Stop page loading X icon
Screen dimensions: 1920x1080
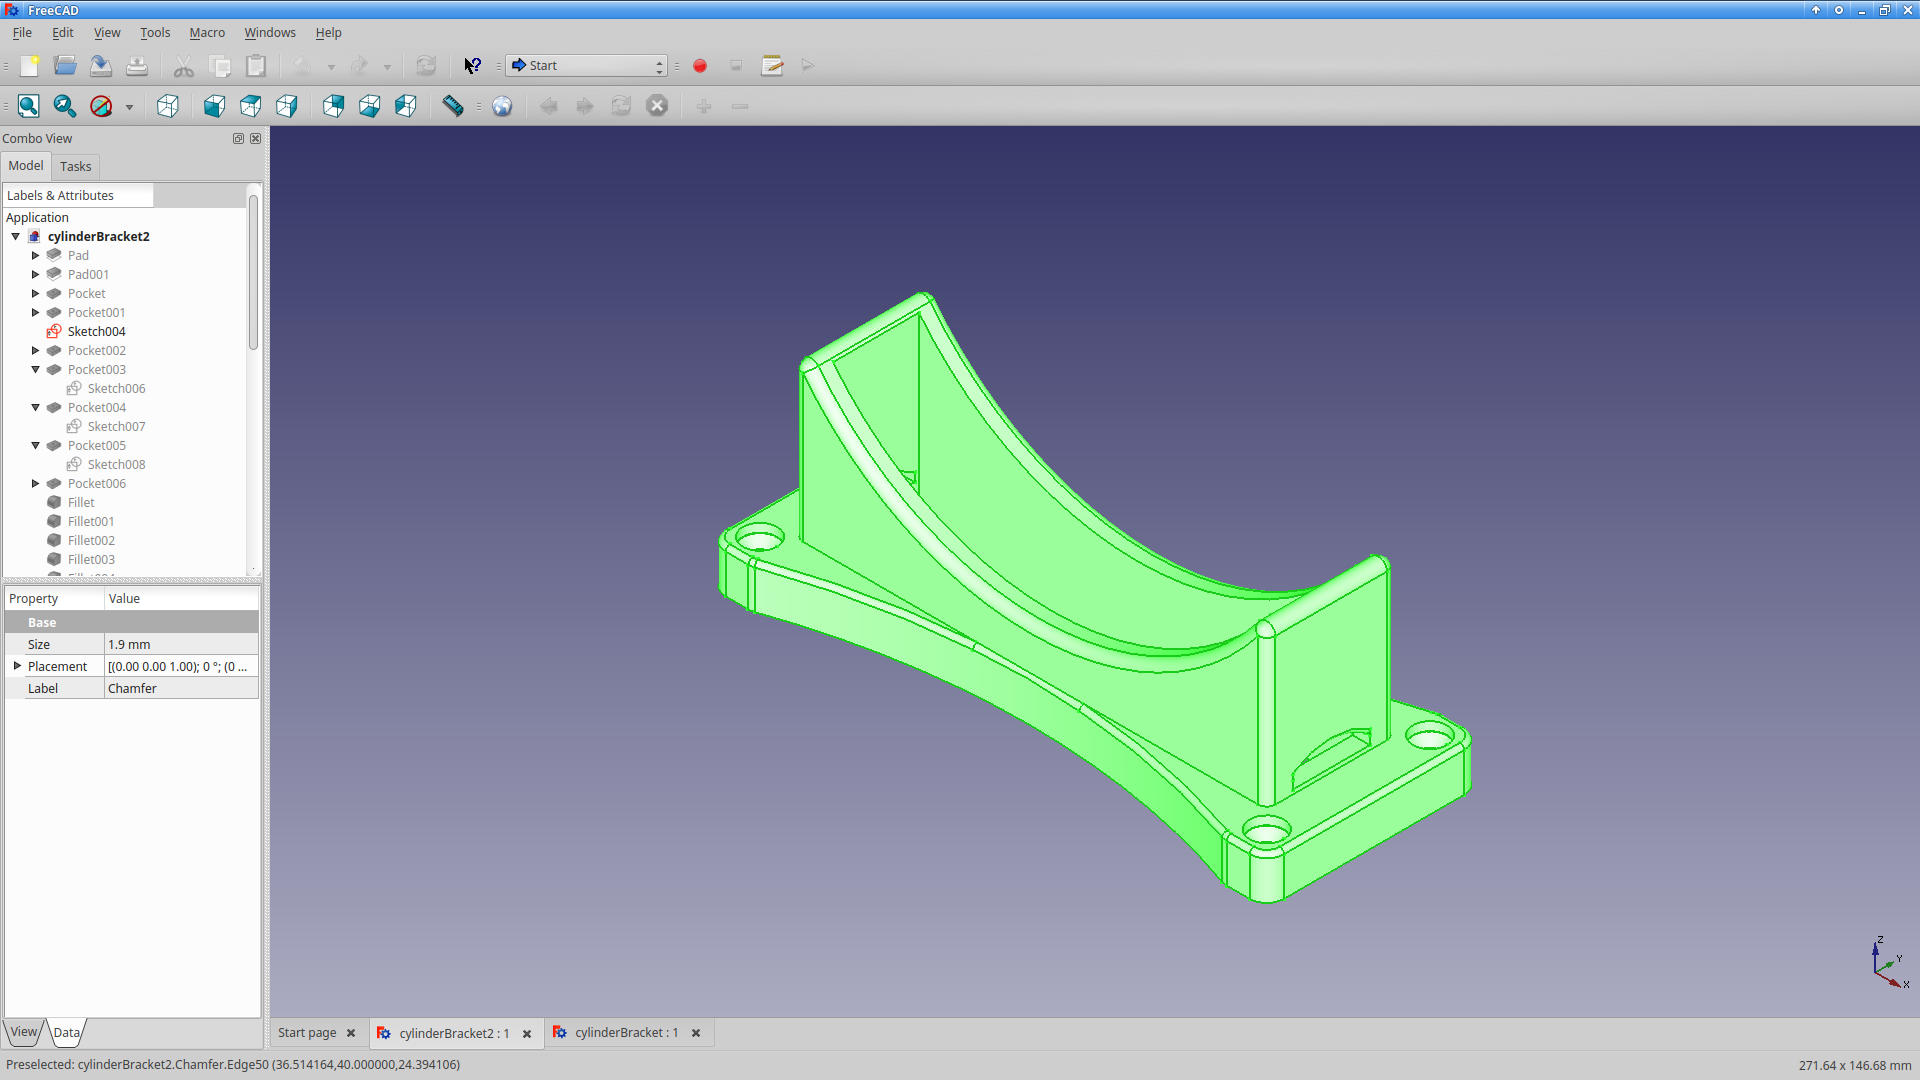click(657, 106)
